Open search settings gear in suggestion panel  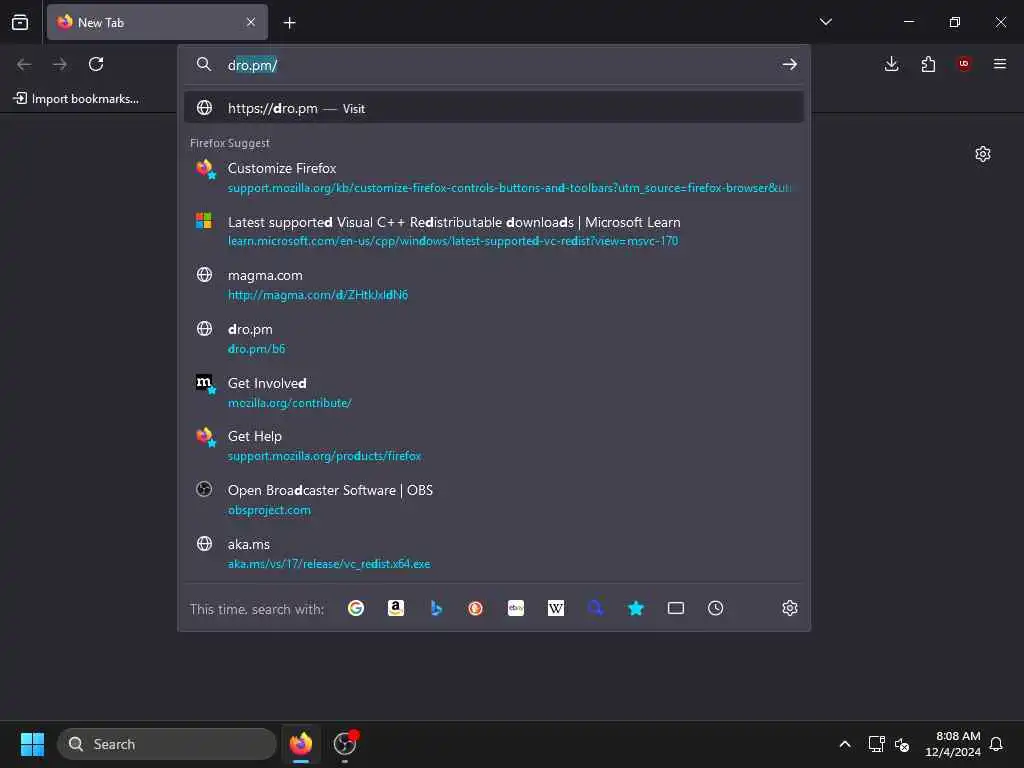tap(790, 608)
